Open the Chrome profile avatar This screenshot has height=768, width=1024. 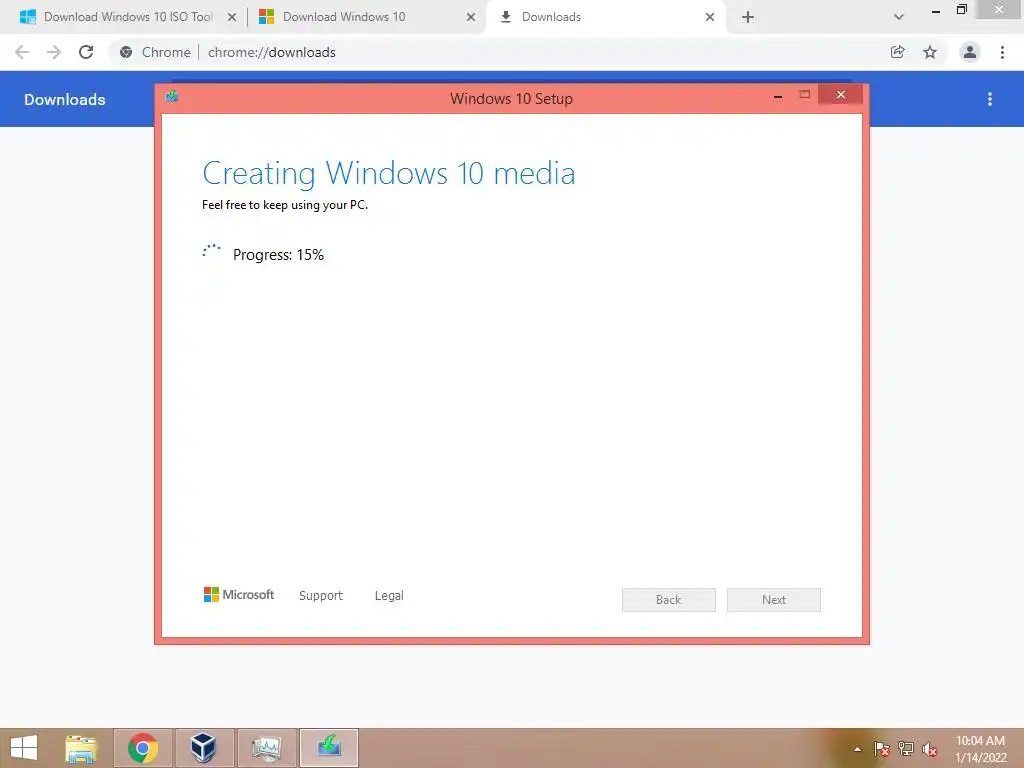[970, 52]
